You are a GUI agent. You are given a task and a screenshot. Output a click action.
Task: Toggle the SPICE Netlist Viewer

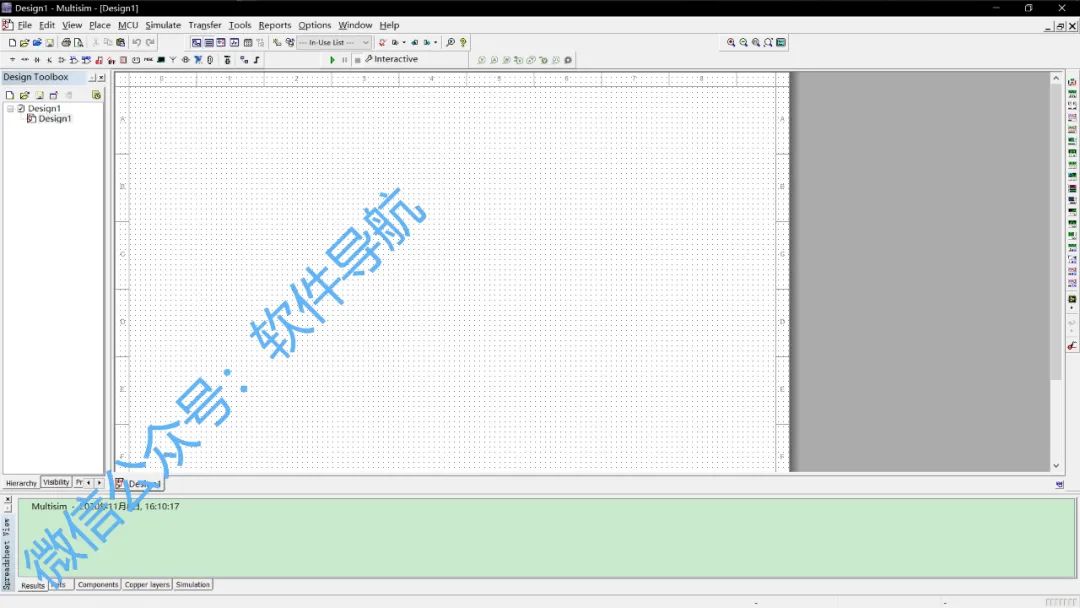click(221, 43)
